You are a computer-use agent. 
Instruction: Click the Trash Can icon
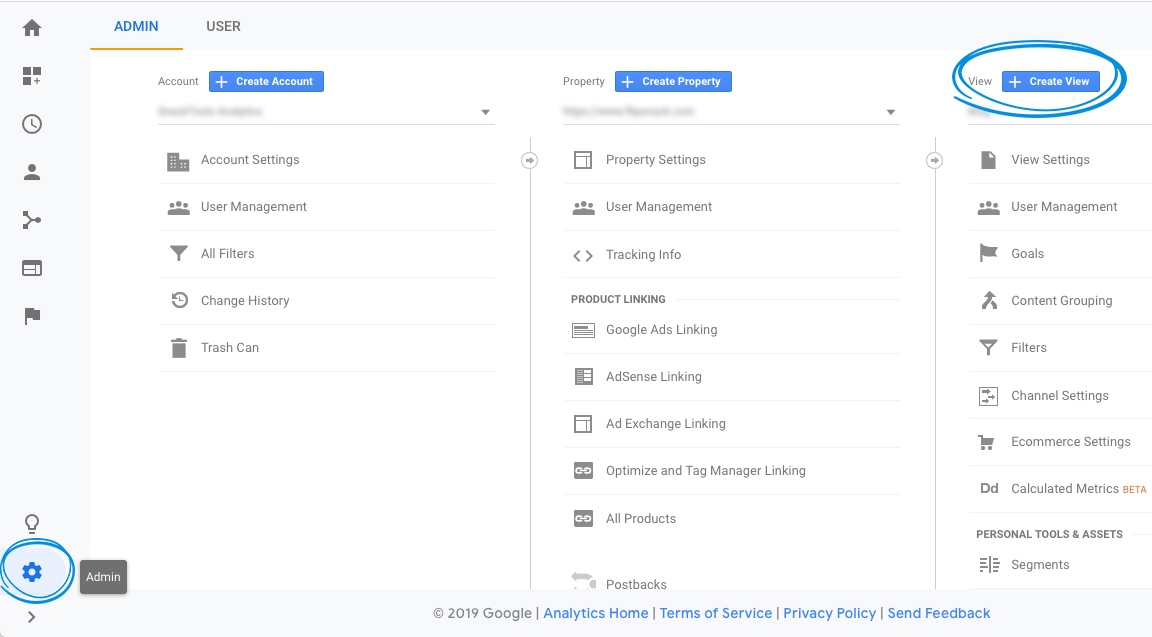[x=179, y=348]
